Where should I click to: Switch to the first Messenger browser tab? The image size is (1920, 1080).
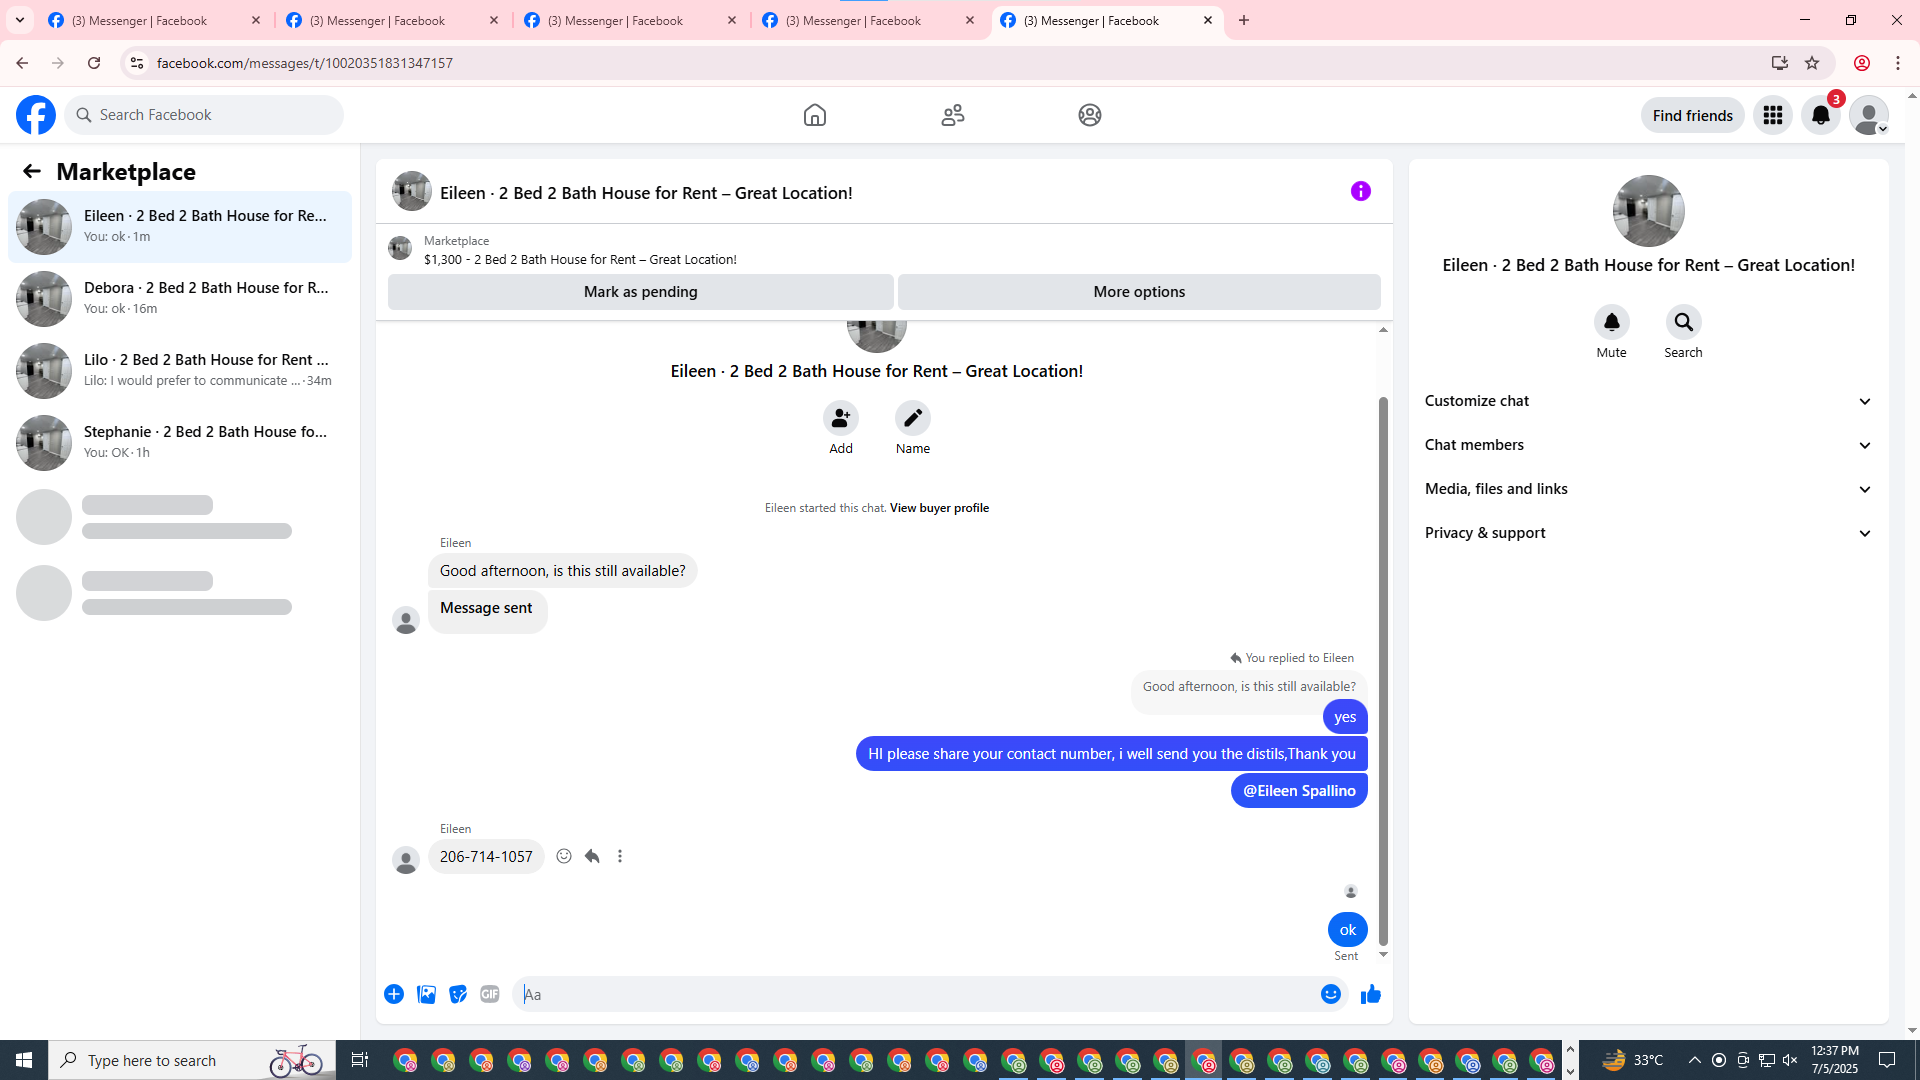(x=140, y=20)
